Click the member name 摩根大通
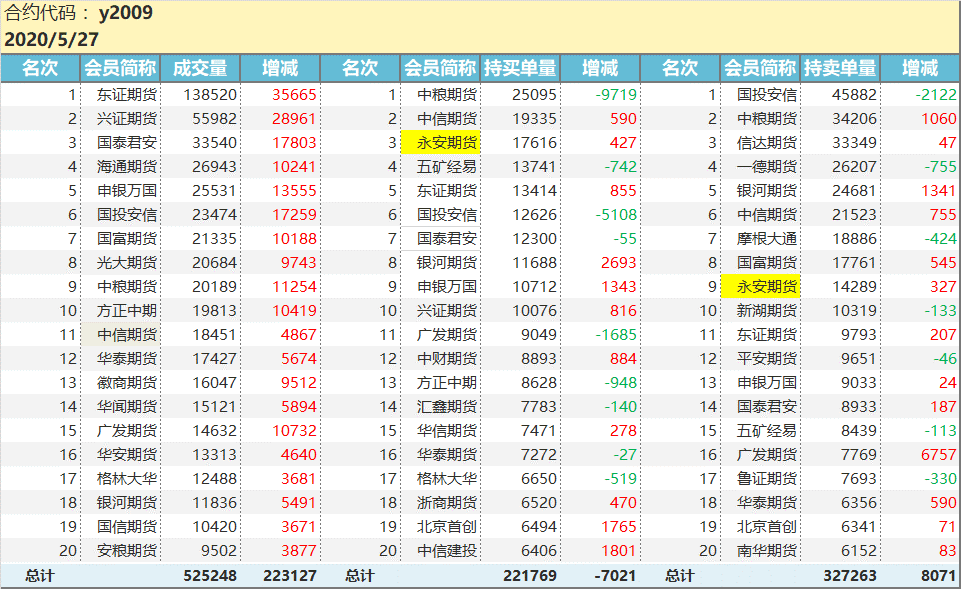961x589 pixels. coord(767,239)
